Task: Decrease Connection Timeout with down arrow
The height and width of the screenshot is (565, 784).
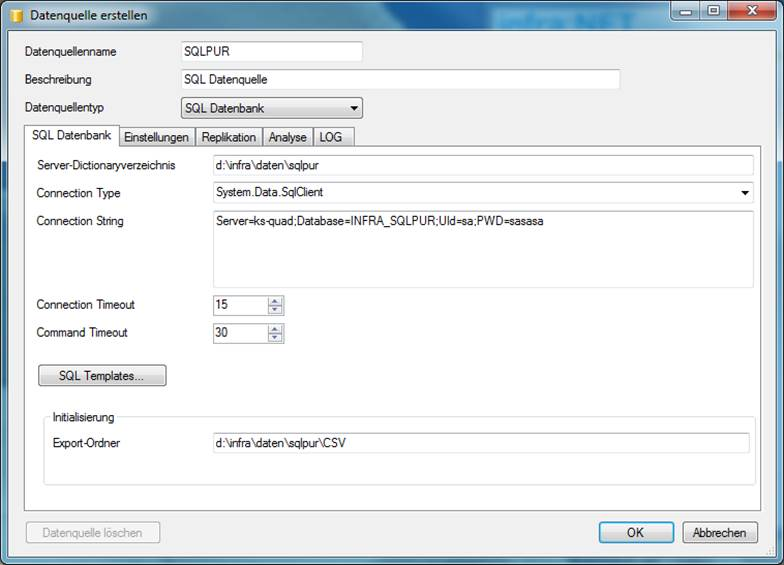Action: coord(275,310)
